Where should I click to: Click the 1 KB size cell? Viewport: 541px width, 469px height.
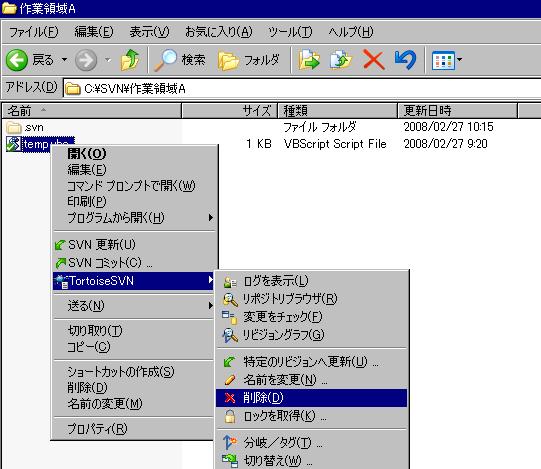[x=259, y=144]
